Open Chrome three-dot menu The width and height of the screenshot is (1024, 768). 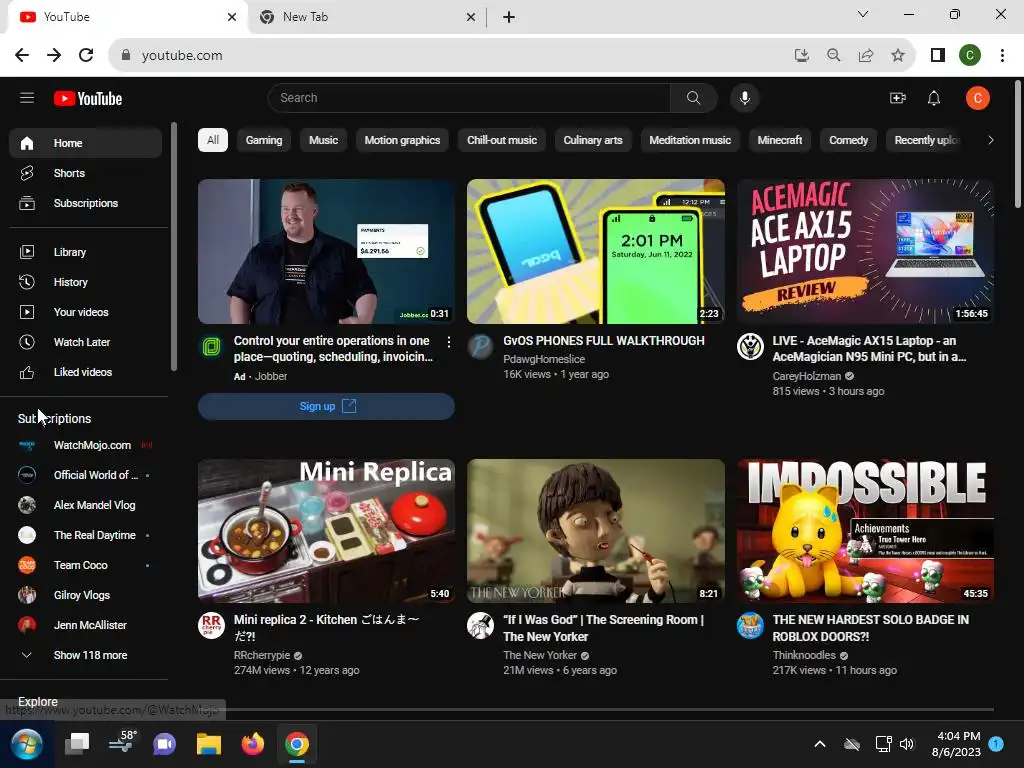point(1002,56)
